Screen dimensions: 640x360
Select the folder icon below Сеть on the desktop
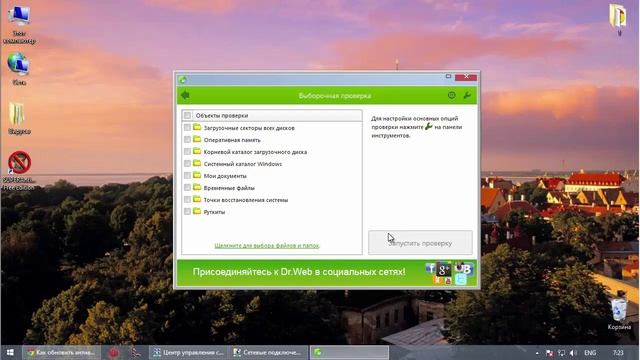(19, 118)
